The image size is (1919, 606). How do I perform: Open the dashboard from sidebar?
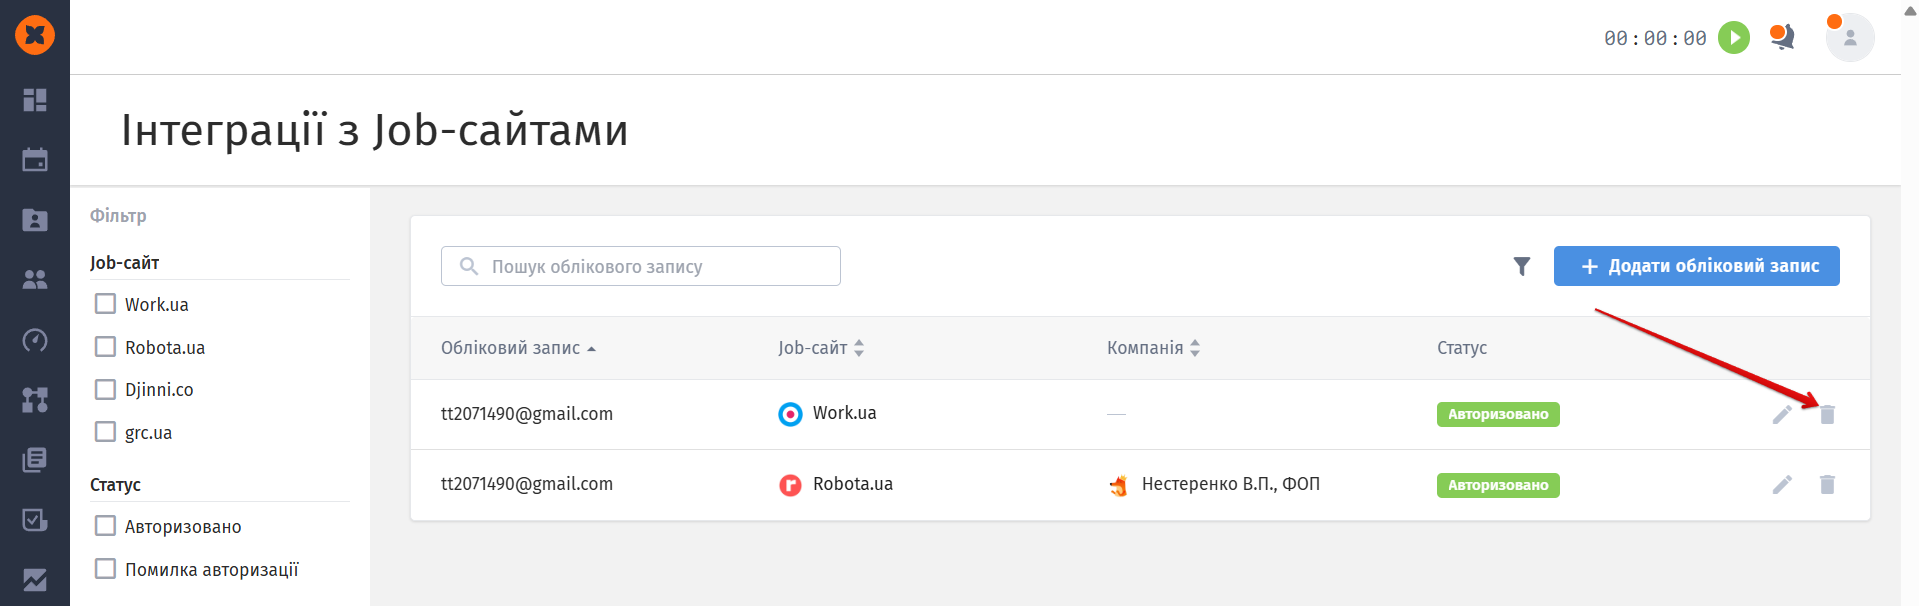tap(35, 100)
